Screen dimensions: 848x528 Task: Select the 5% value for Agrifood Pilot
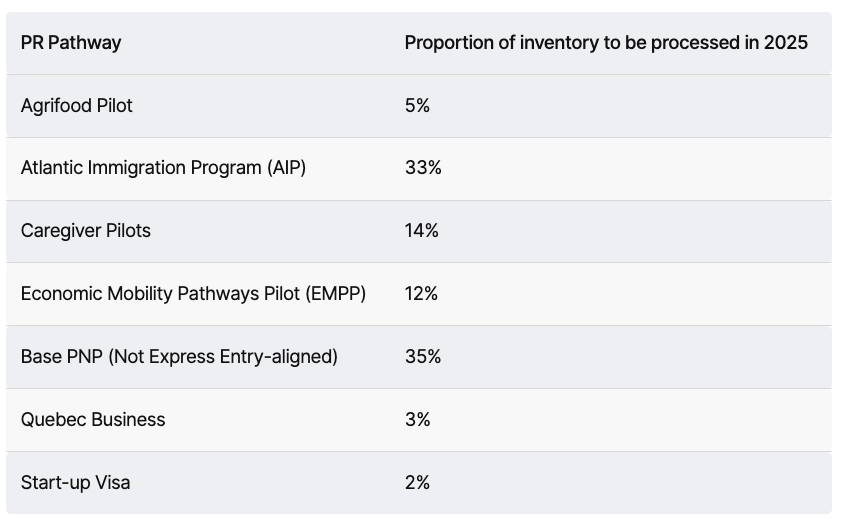point(417,105)
